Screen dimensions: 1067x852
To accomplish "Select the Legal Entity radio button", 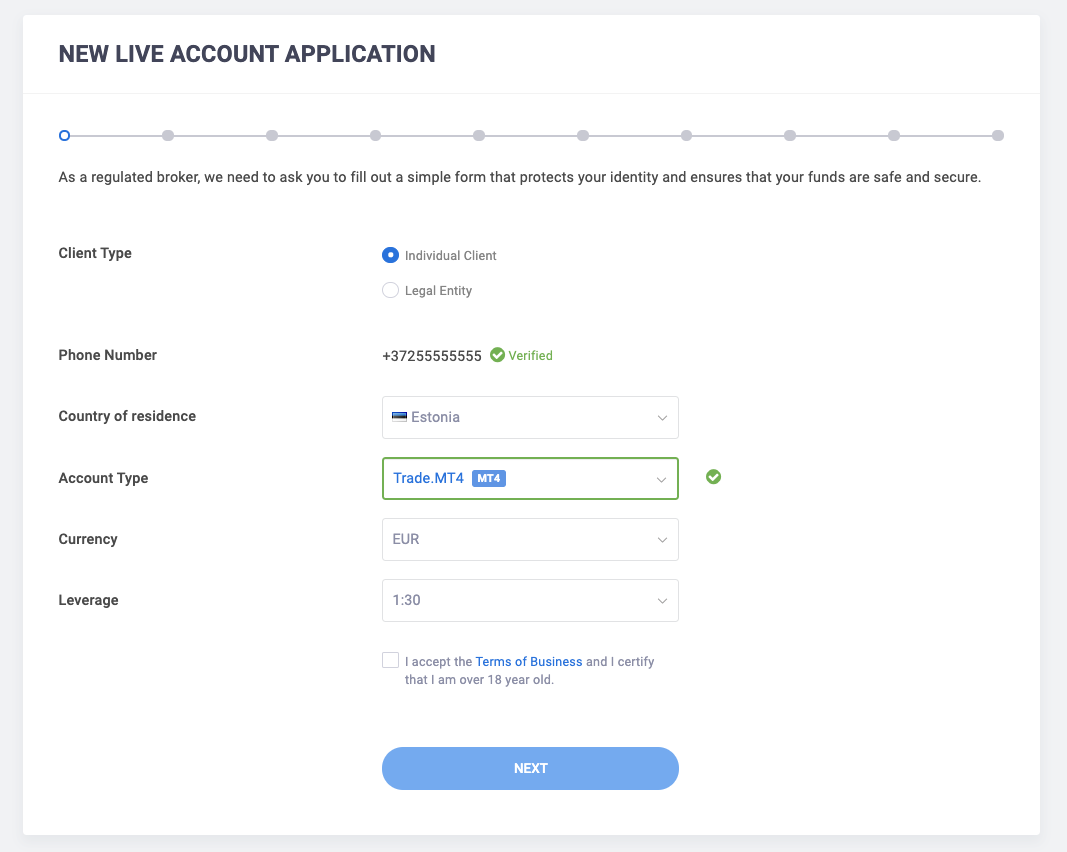I will (390, 290).
